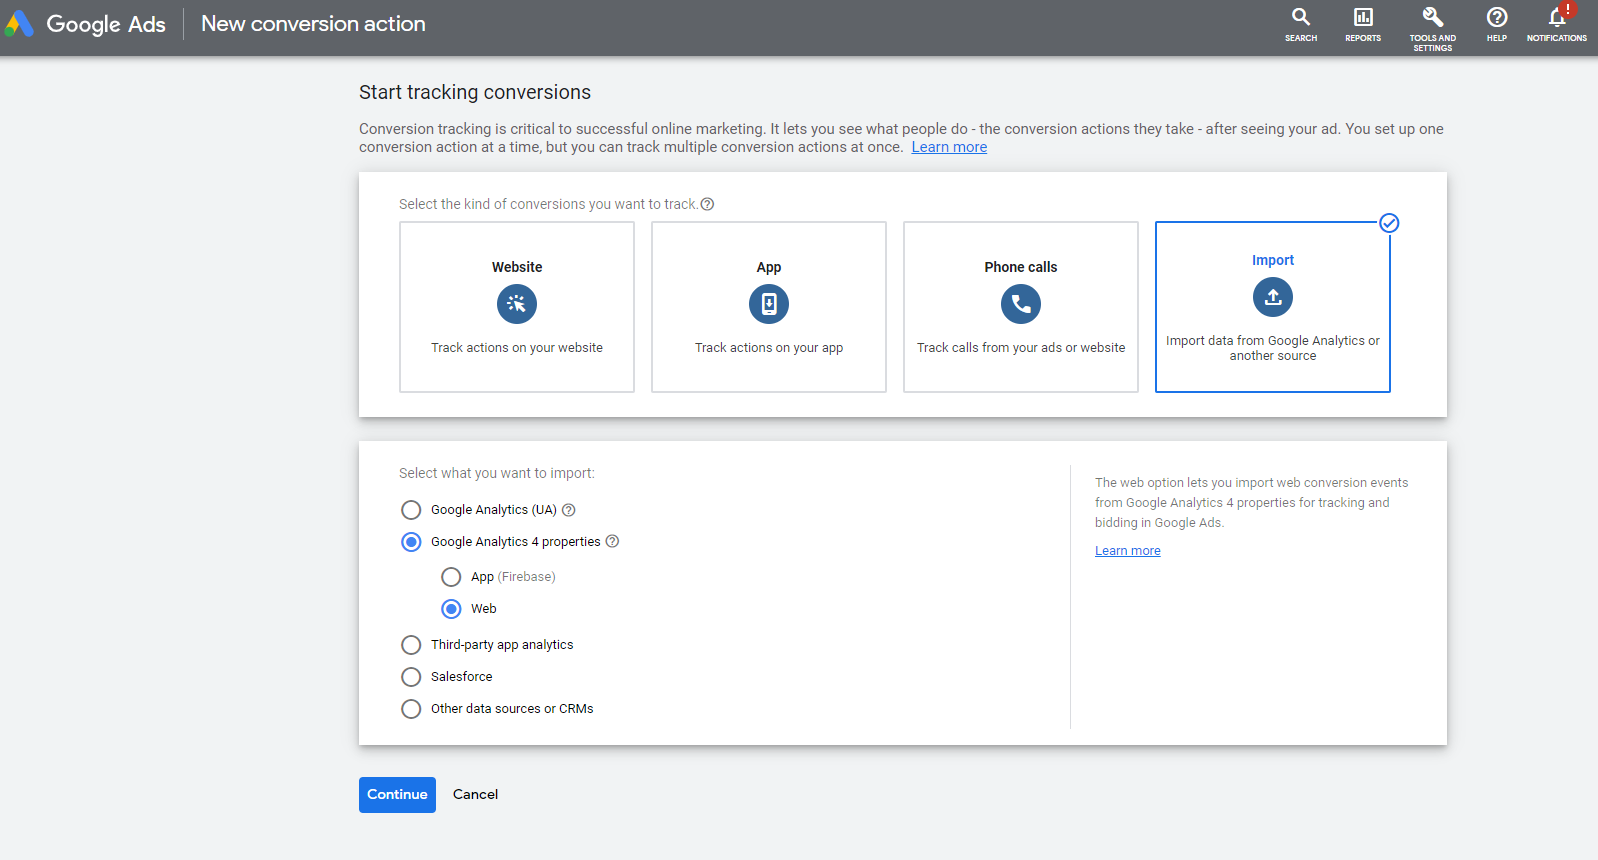Click 'Track actions on your app' text

(769, 348)
